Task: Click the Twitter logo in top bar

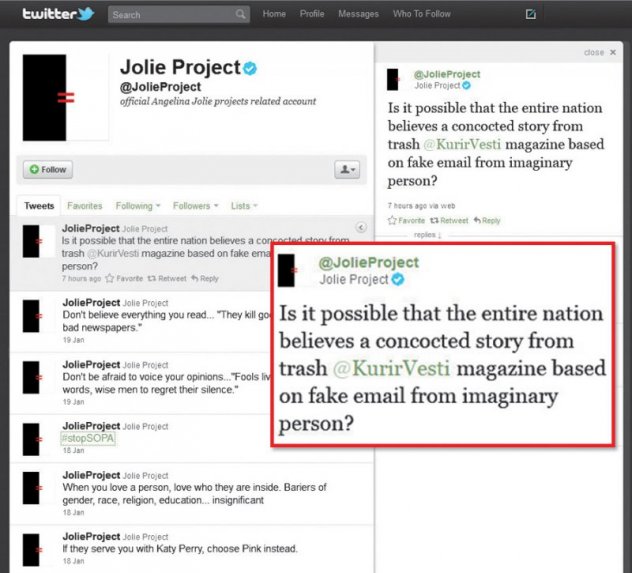Action: pos(56,14)
